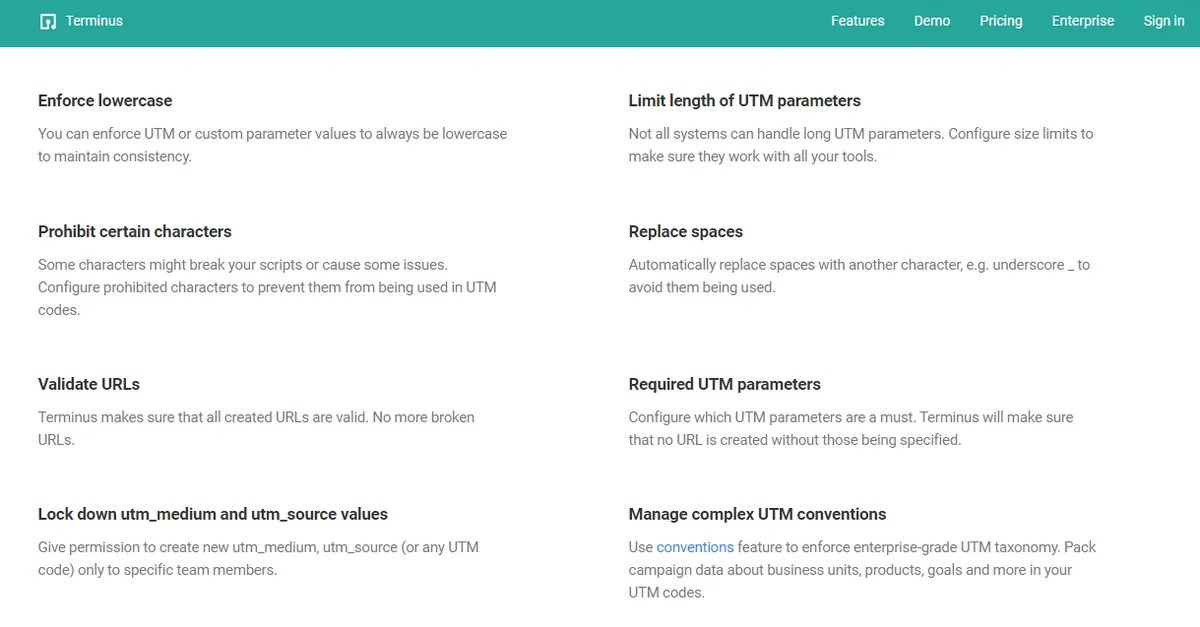This screenshot has height=627, width=1200.
Task: Click the Manage complex UTM conventions heading
Action: pyautogui.click(x=757, y=514)
